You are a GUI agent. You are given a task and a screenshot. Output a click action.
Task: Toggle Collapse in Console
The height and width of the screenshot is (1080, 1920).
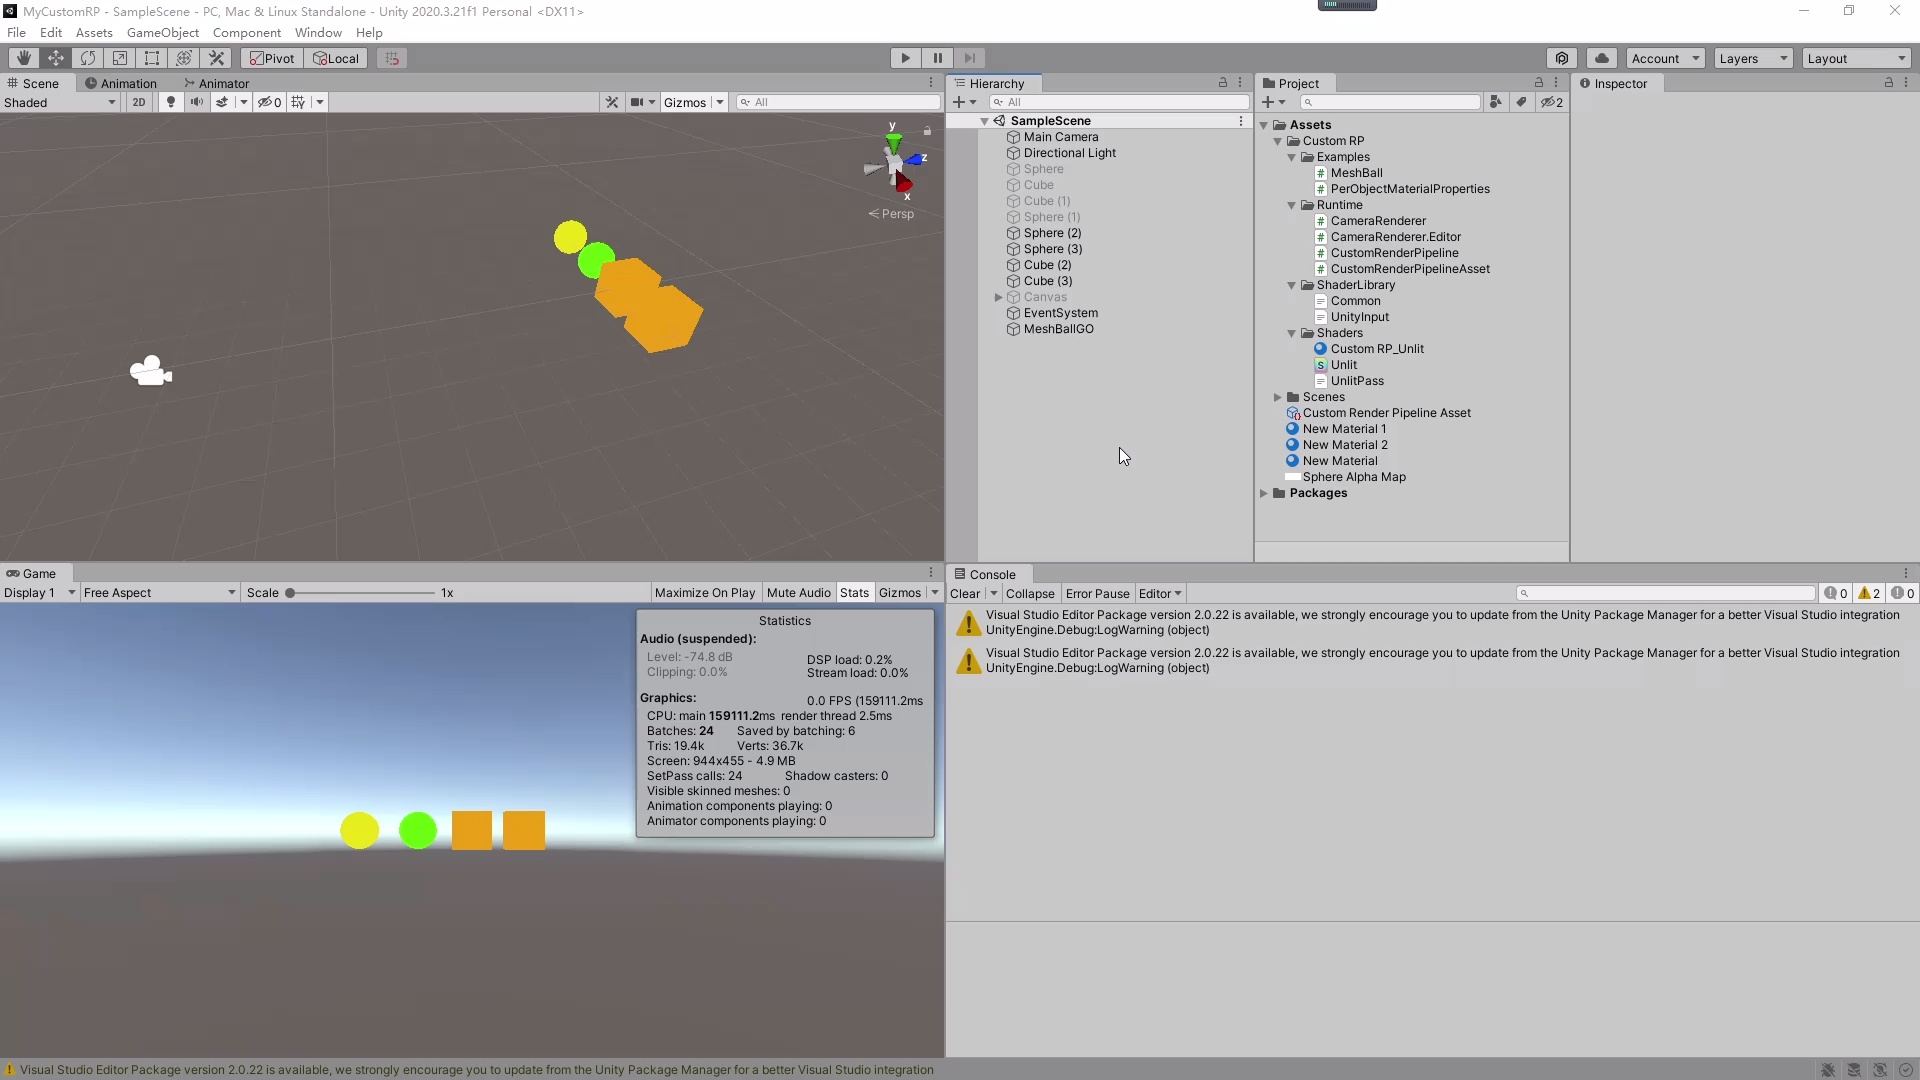(1030, 594)
